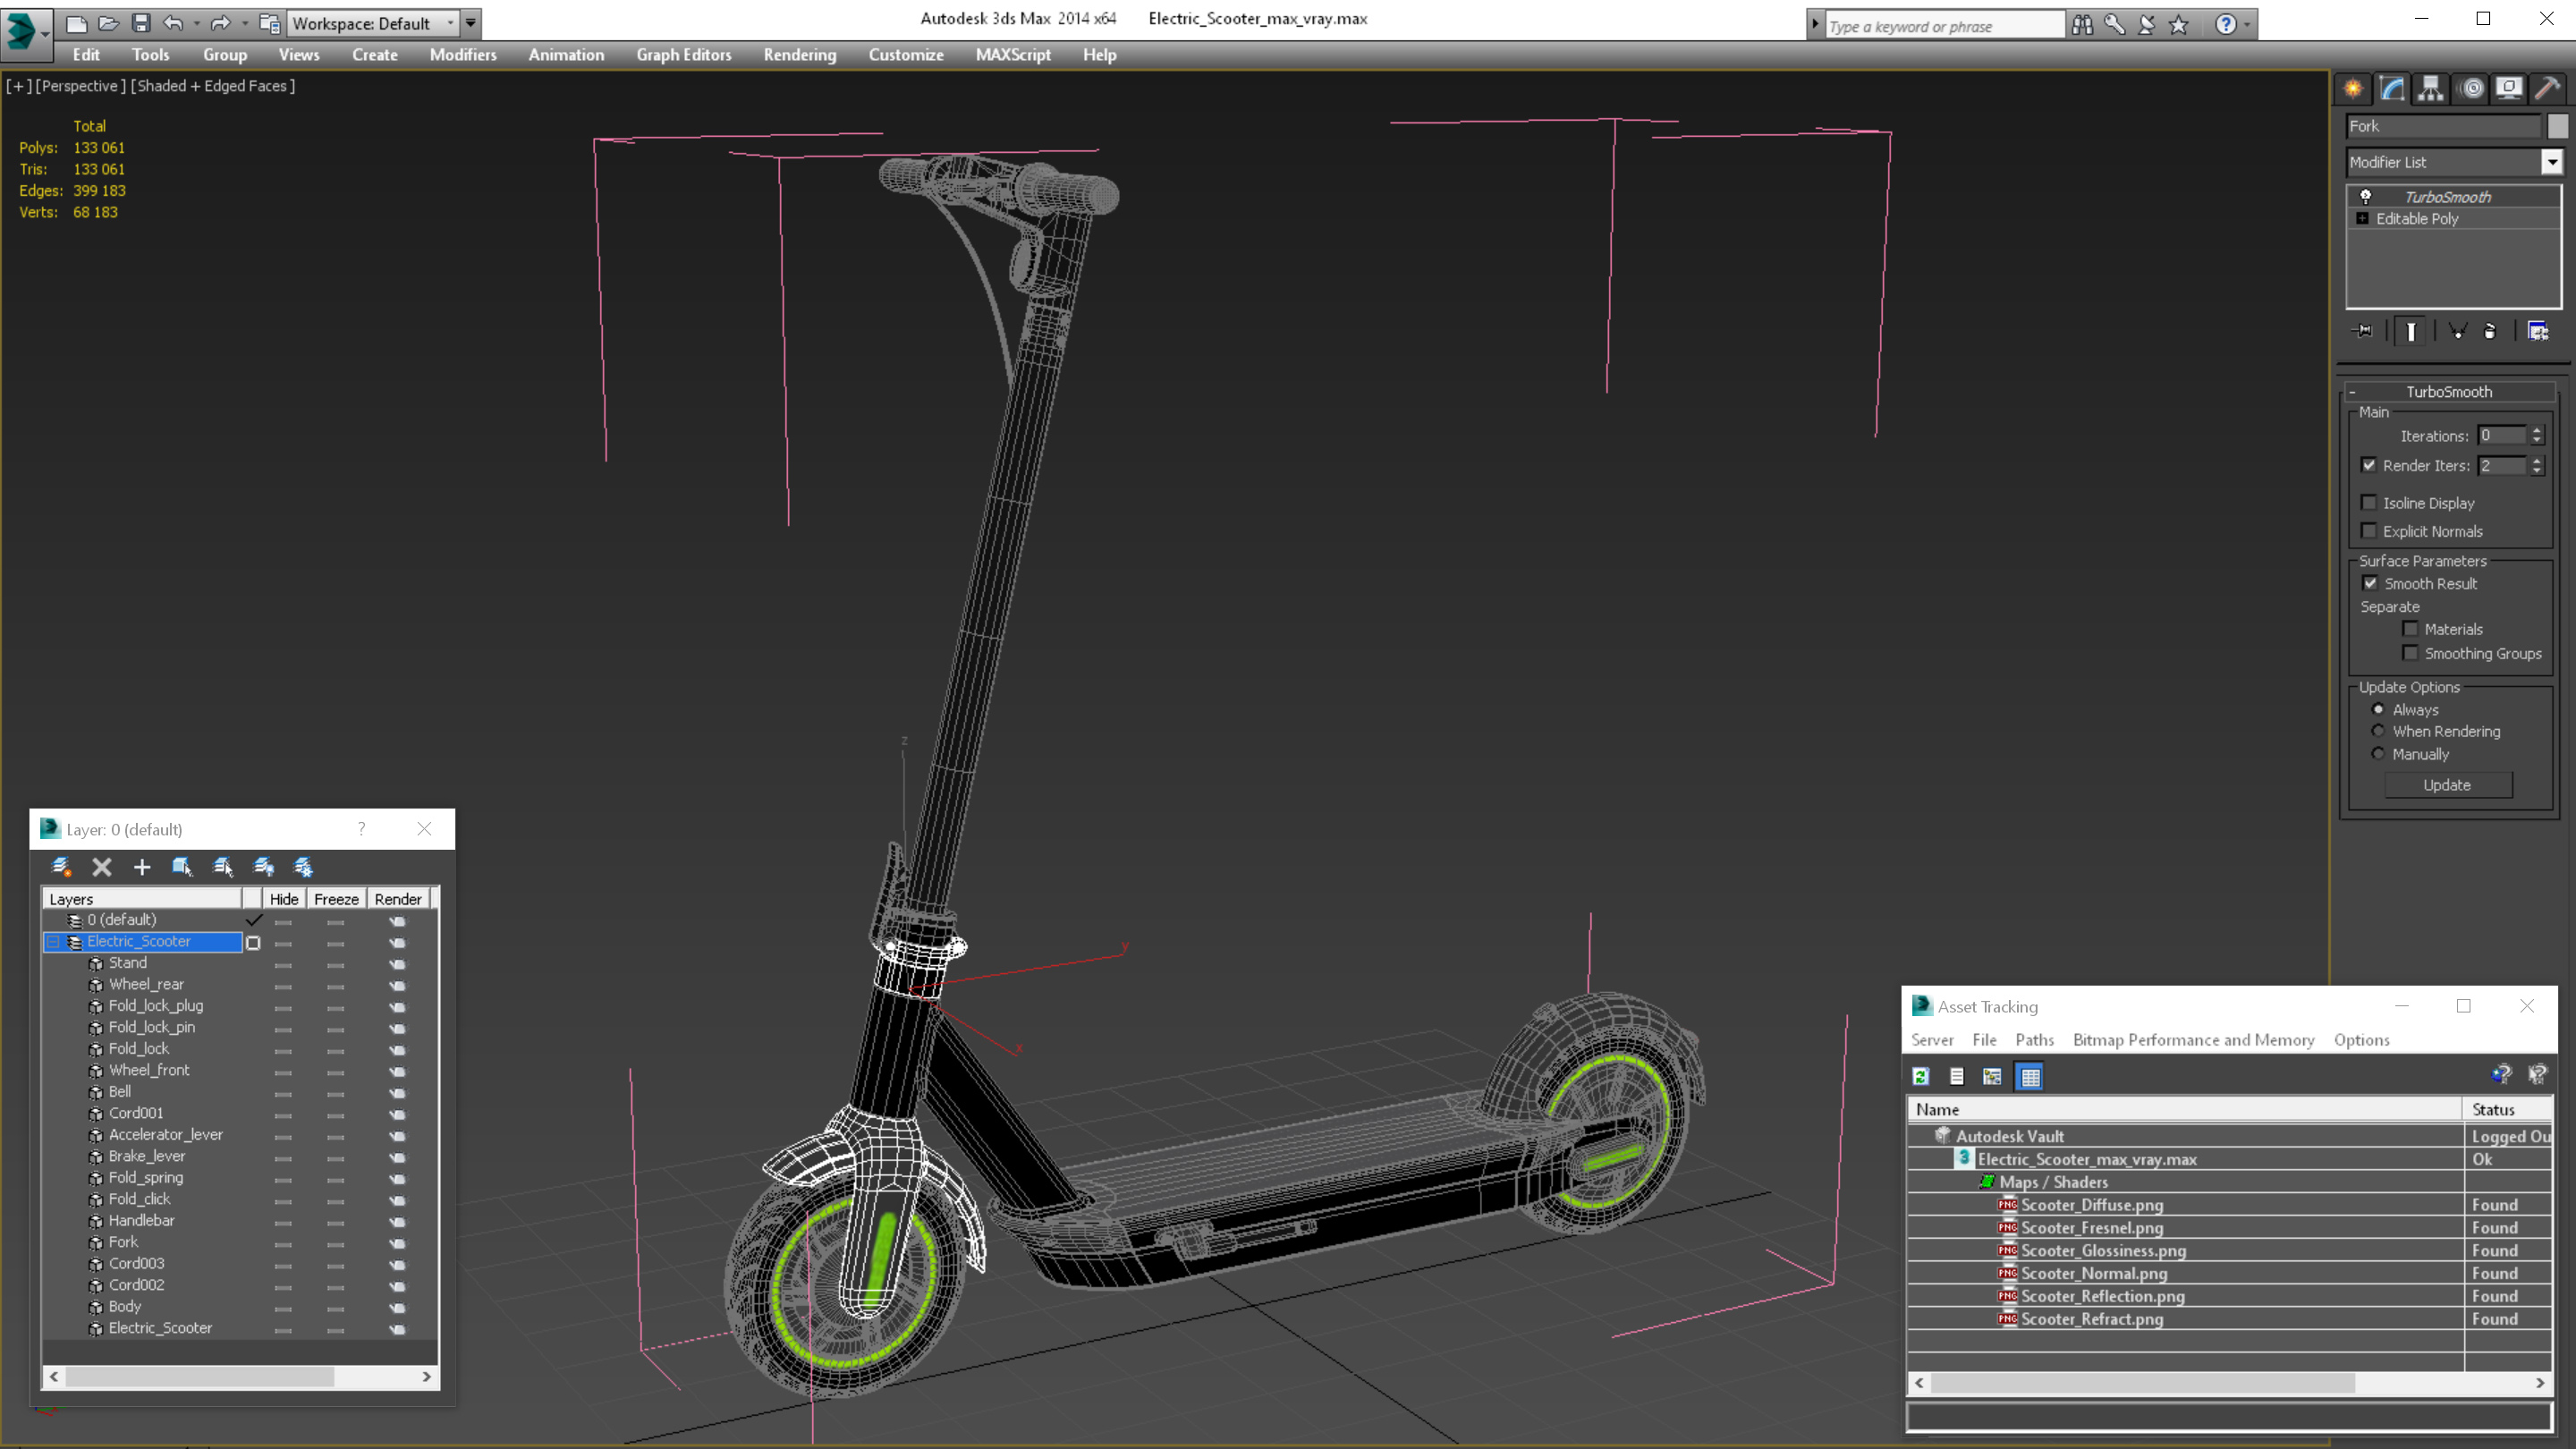Click Configure Modifier Sets icon
The height and width of the screenshot is (1449, 2576).
pos(2538,331)
